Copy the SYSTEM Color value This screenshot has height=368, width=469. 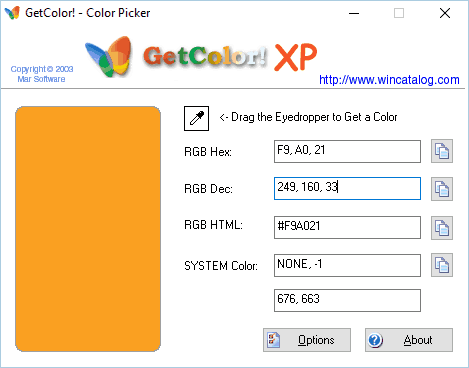[x=442, y=265]
